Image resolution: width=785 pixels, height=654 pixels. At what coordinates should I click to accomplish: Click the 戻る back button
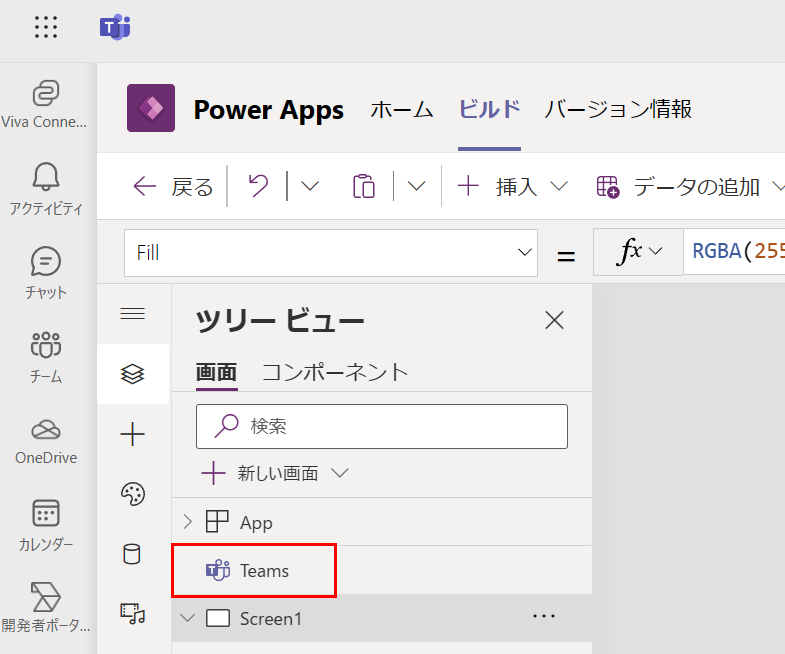tap(173, 187)
